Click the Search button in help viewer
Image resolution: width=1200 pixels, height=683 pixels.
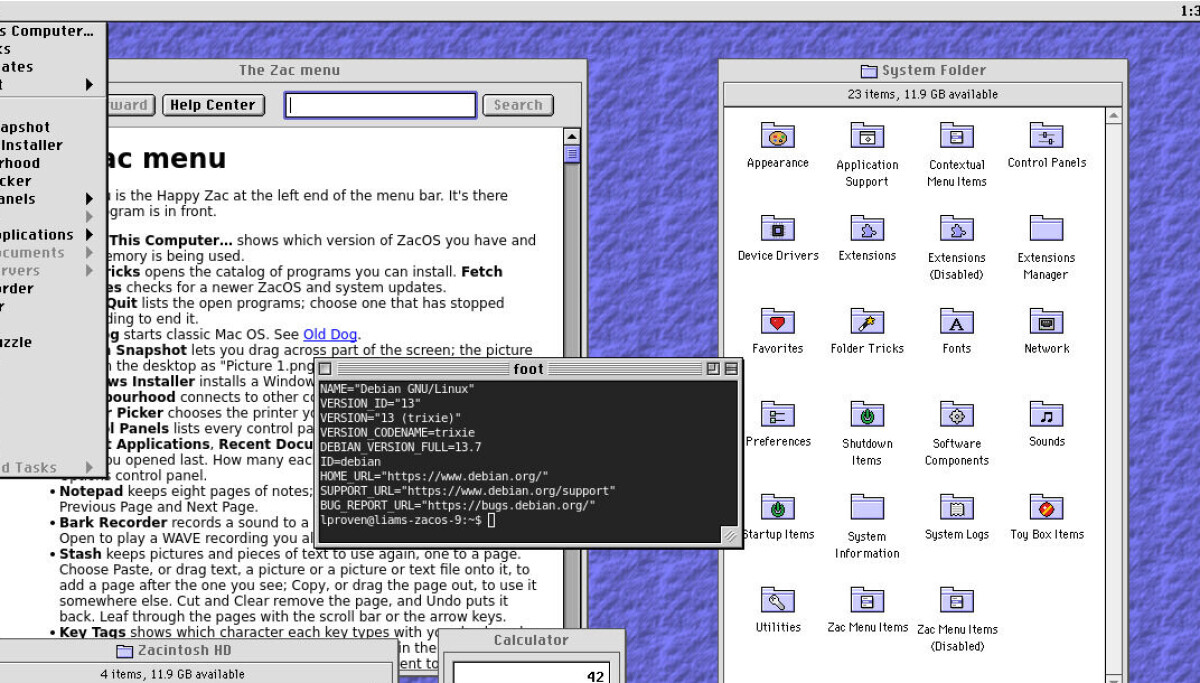518,105
